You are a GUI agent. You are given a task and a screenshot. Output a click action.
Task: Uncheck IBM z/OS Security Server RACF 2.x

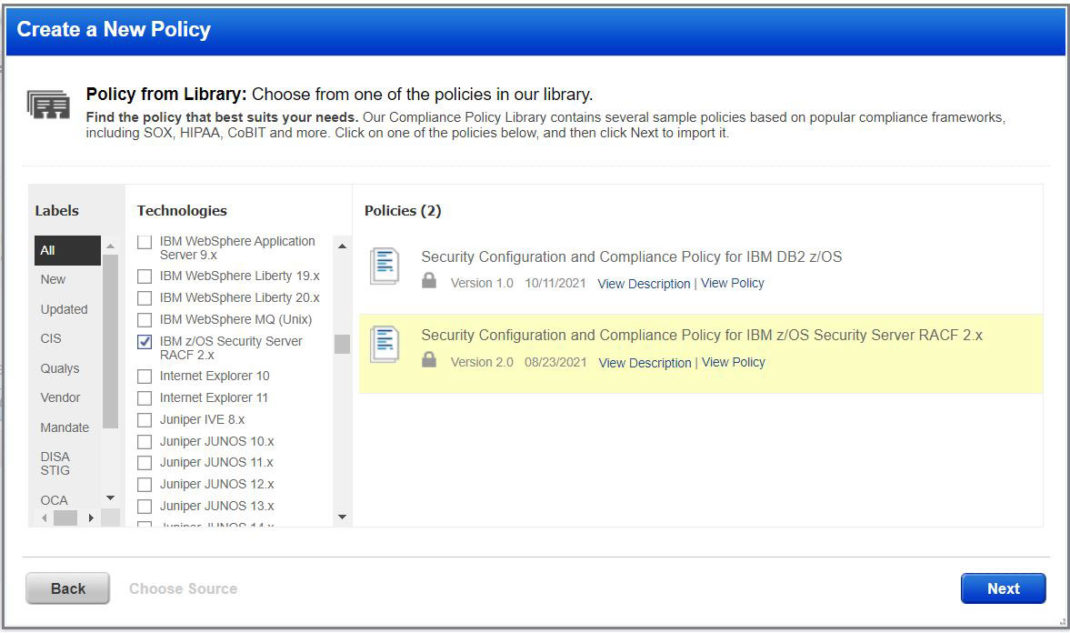coord(144,342)
